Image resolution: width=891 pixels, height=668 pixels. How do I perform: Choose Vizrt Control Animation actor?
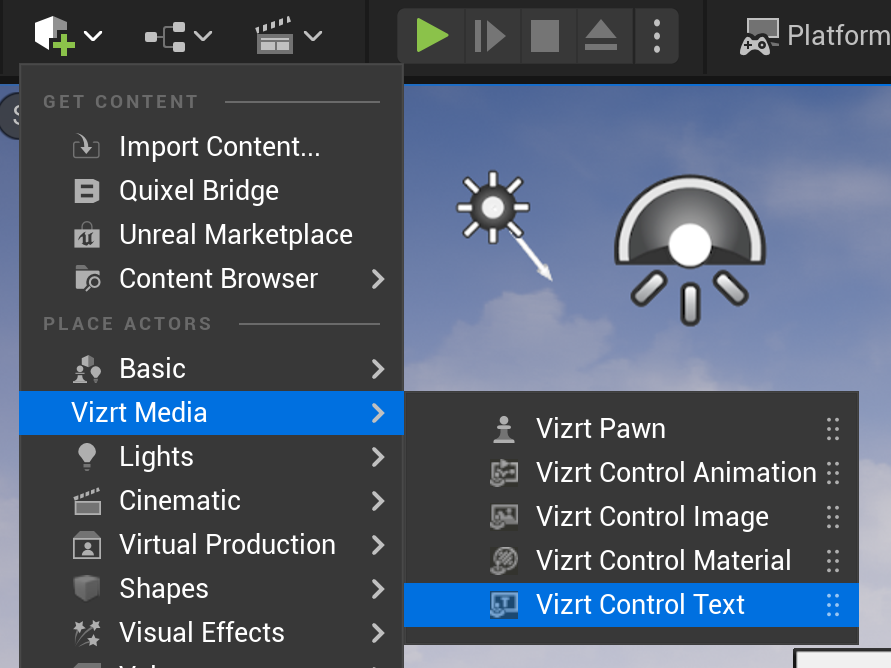(675, 473)
